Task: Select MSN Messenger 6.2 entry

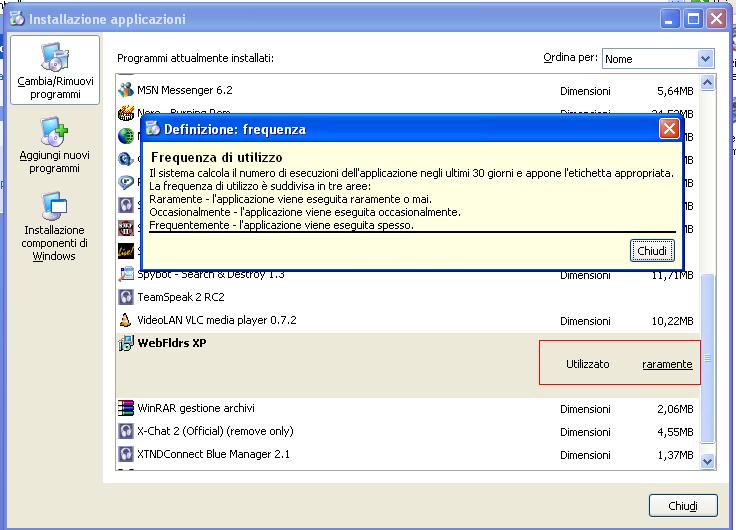Action: point(407,90)
